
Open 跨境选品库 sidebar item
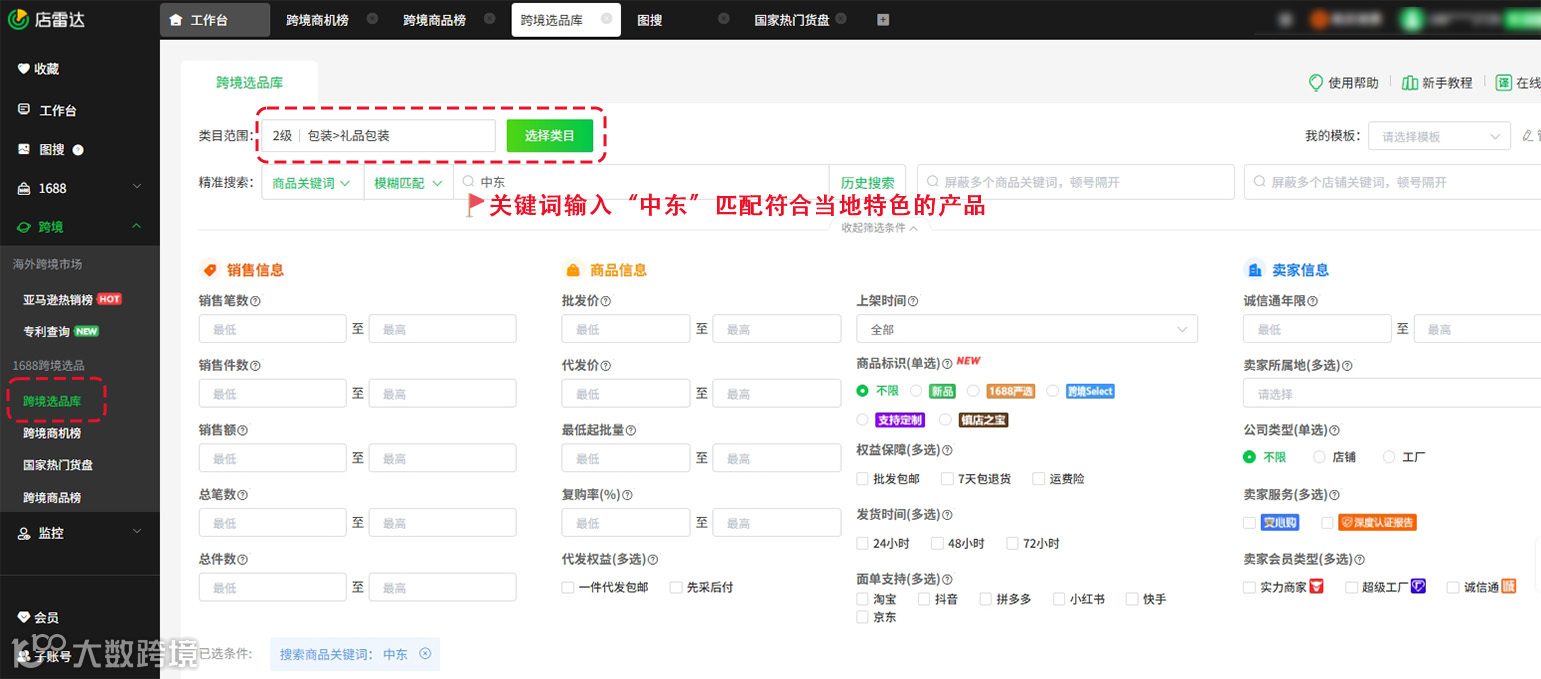click(52, 401)
